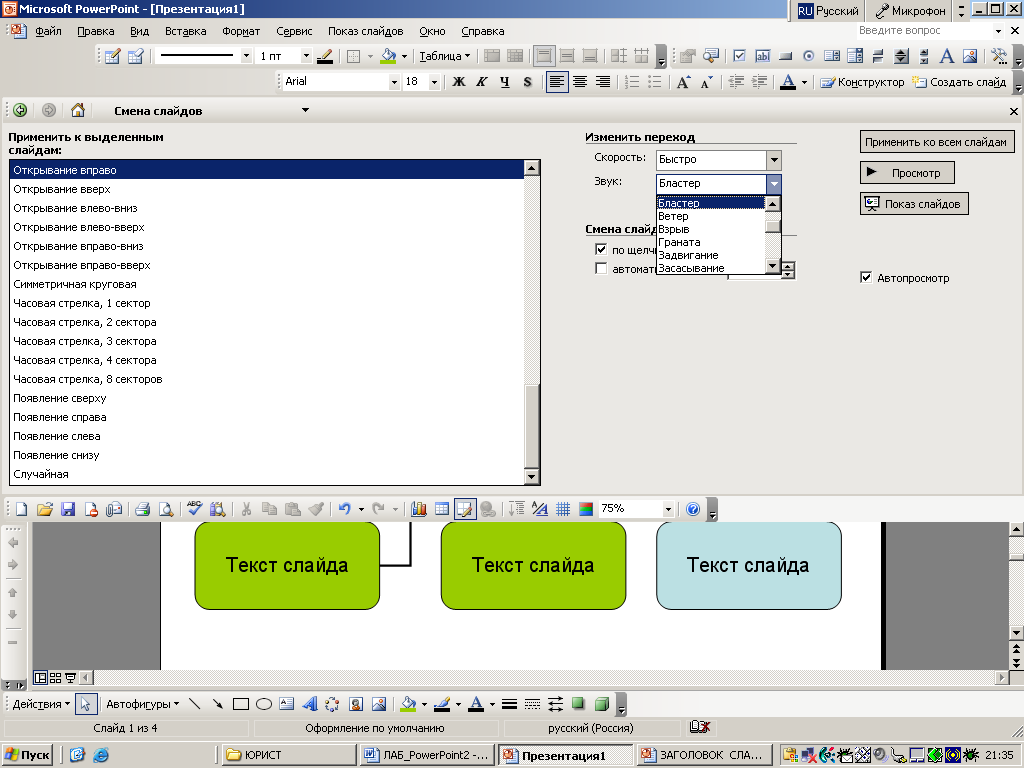
Task: Activate the Select Objects pointer tool
Action: point(86,704)
